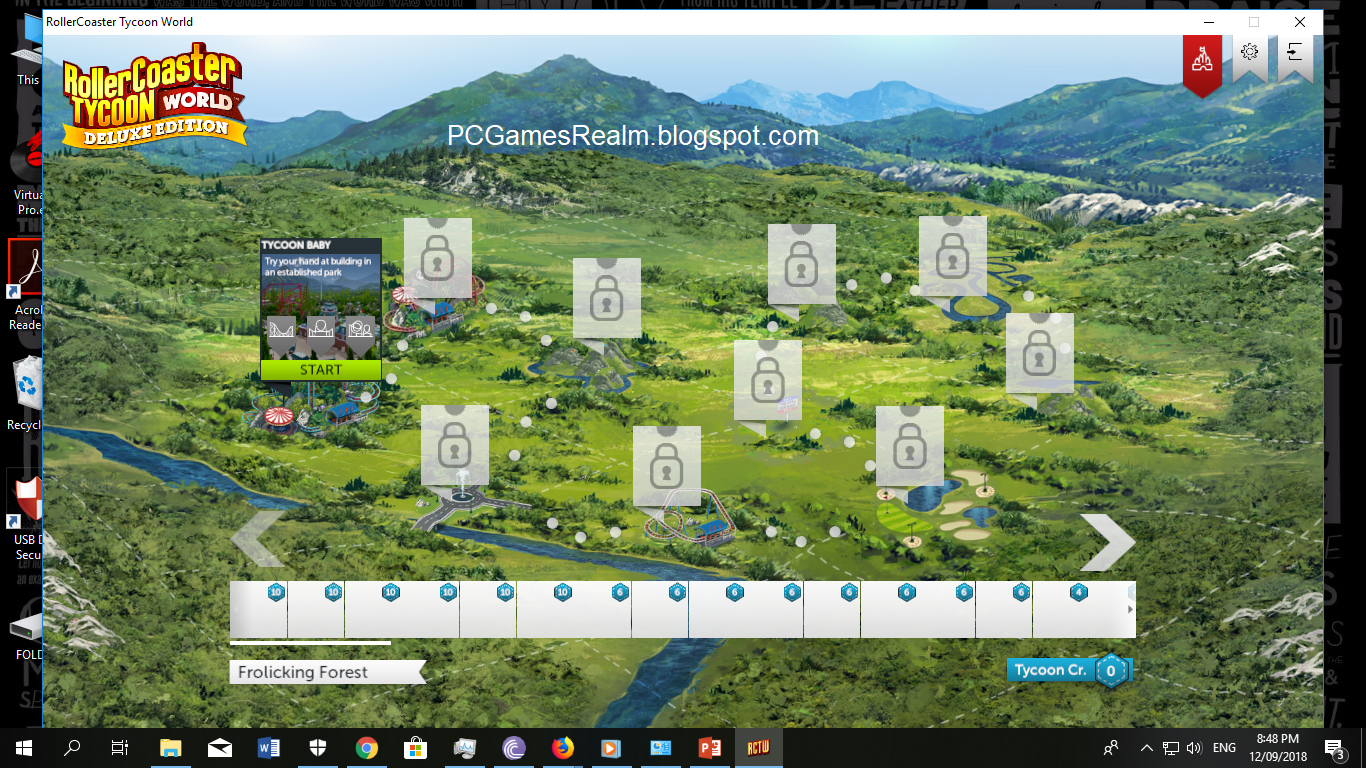
Task: Click the Tycoon Credits hexagon showing 0
Action: [x=1111, y=671]
